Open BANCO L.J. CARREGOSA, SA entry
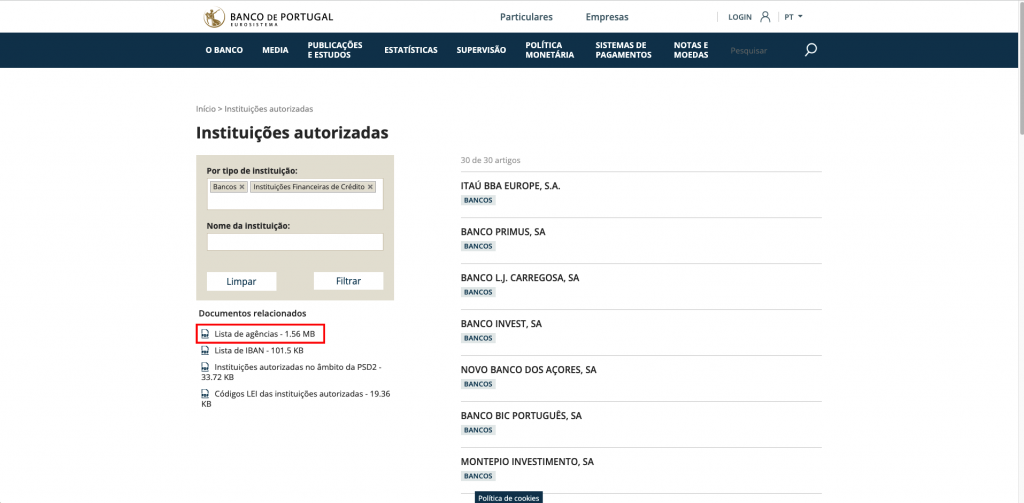The width and height of the screenshot is (1024, 503). coord(520,278)
